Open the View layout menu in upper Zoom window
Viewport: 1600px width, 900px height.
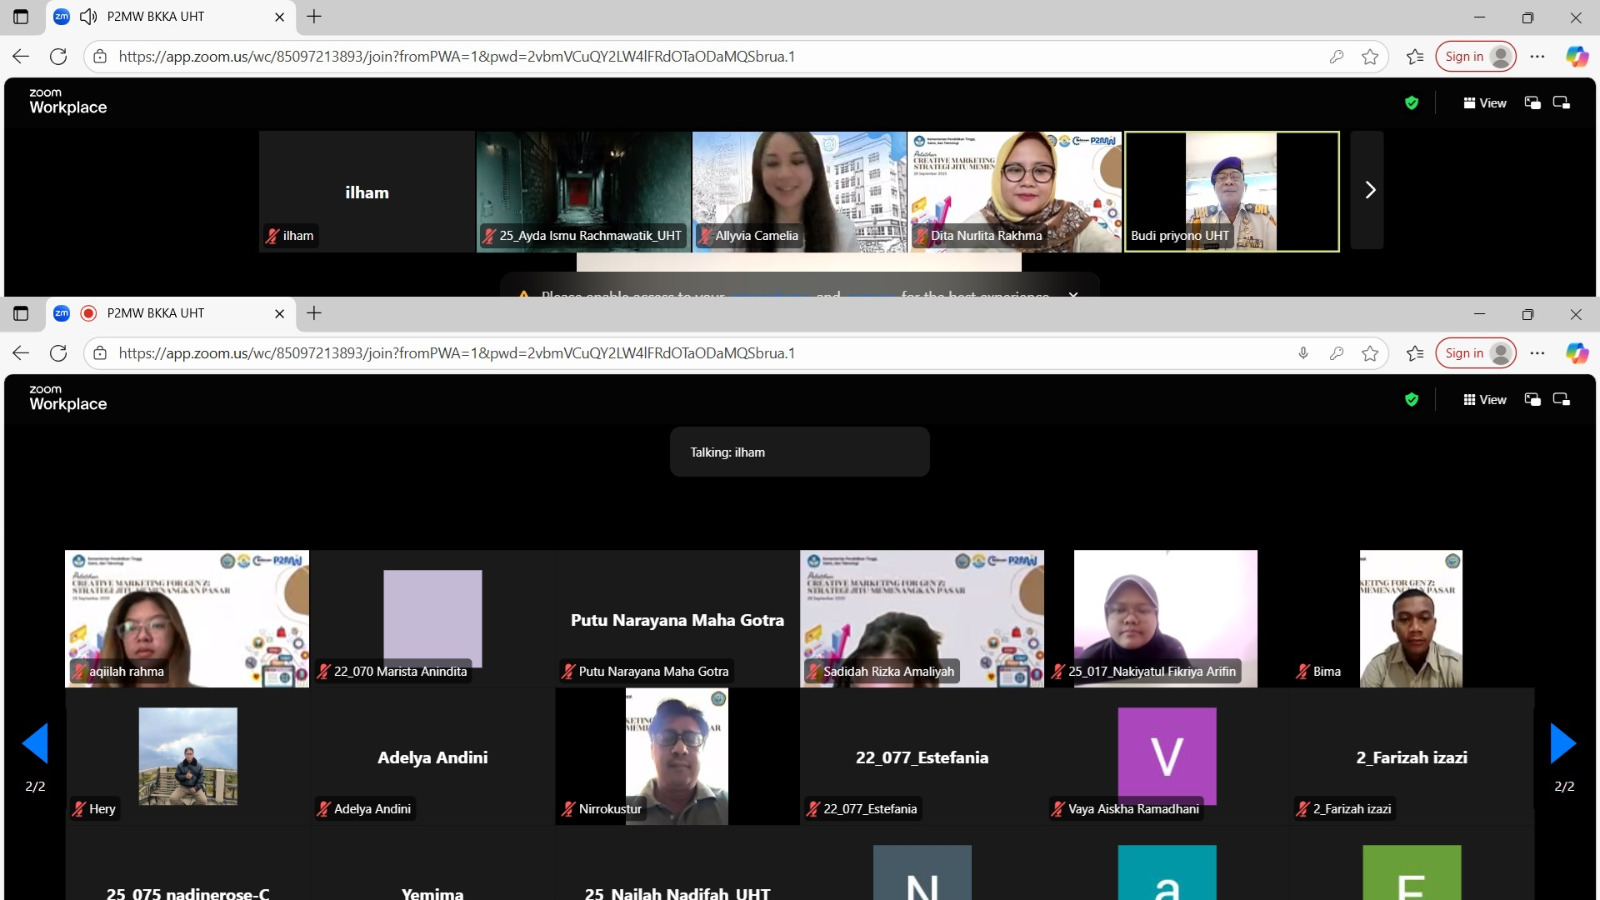(x=1485, y=103)
